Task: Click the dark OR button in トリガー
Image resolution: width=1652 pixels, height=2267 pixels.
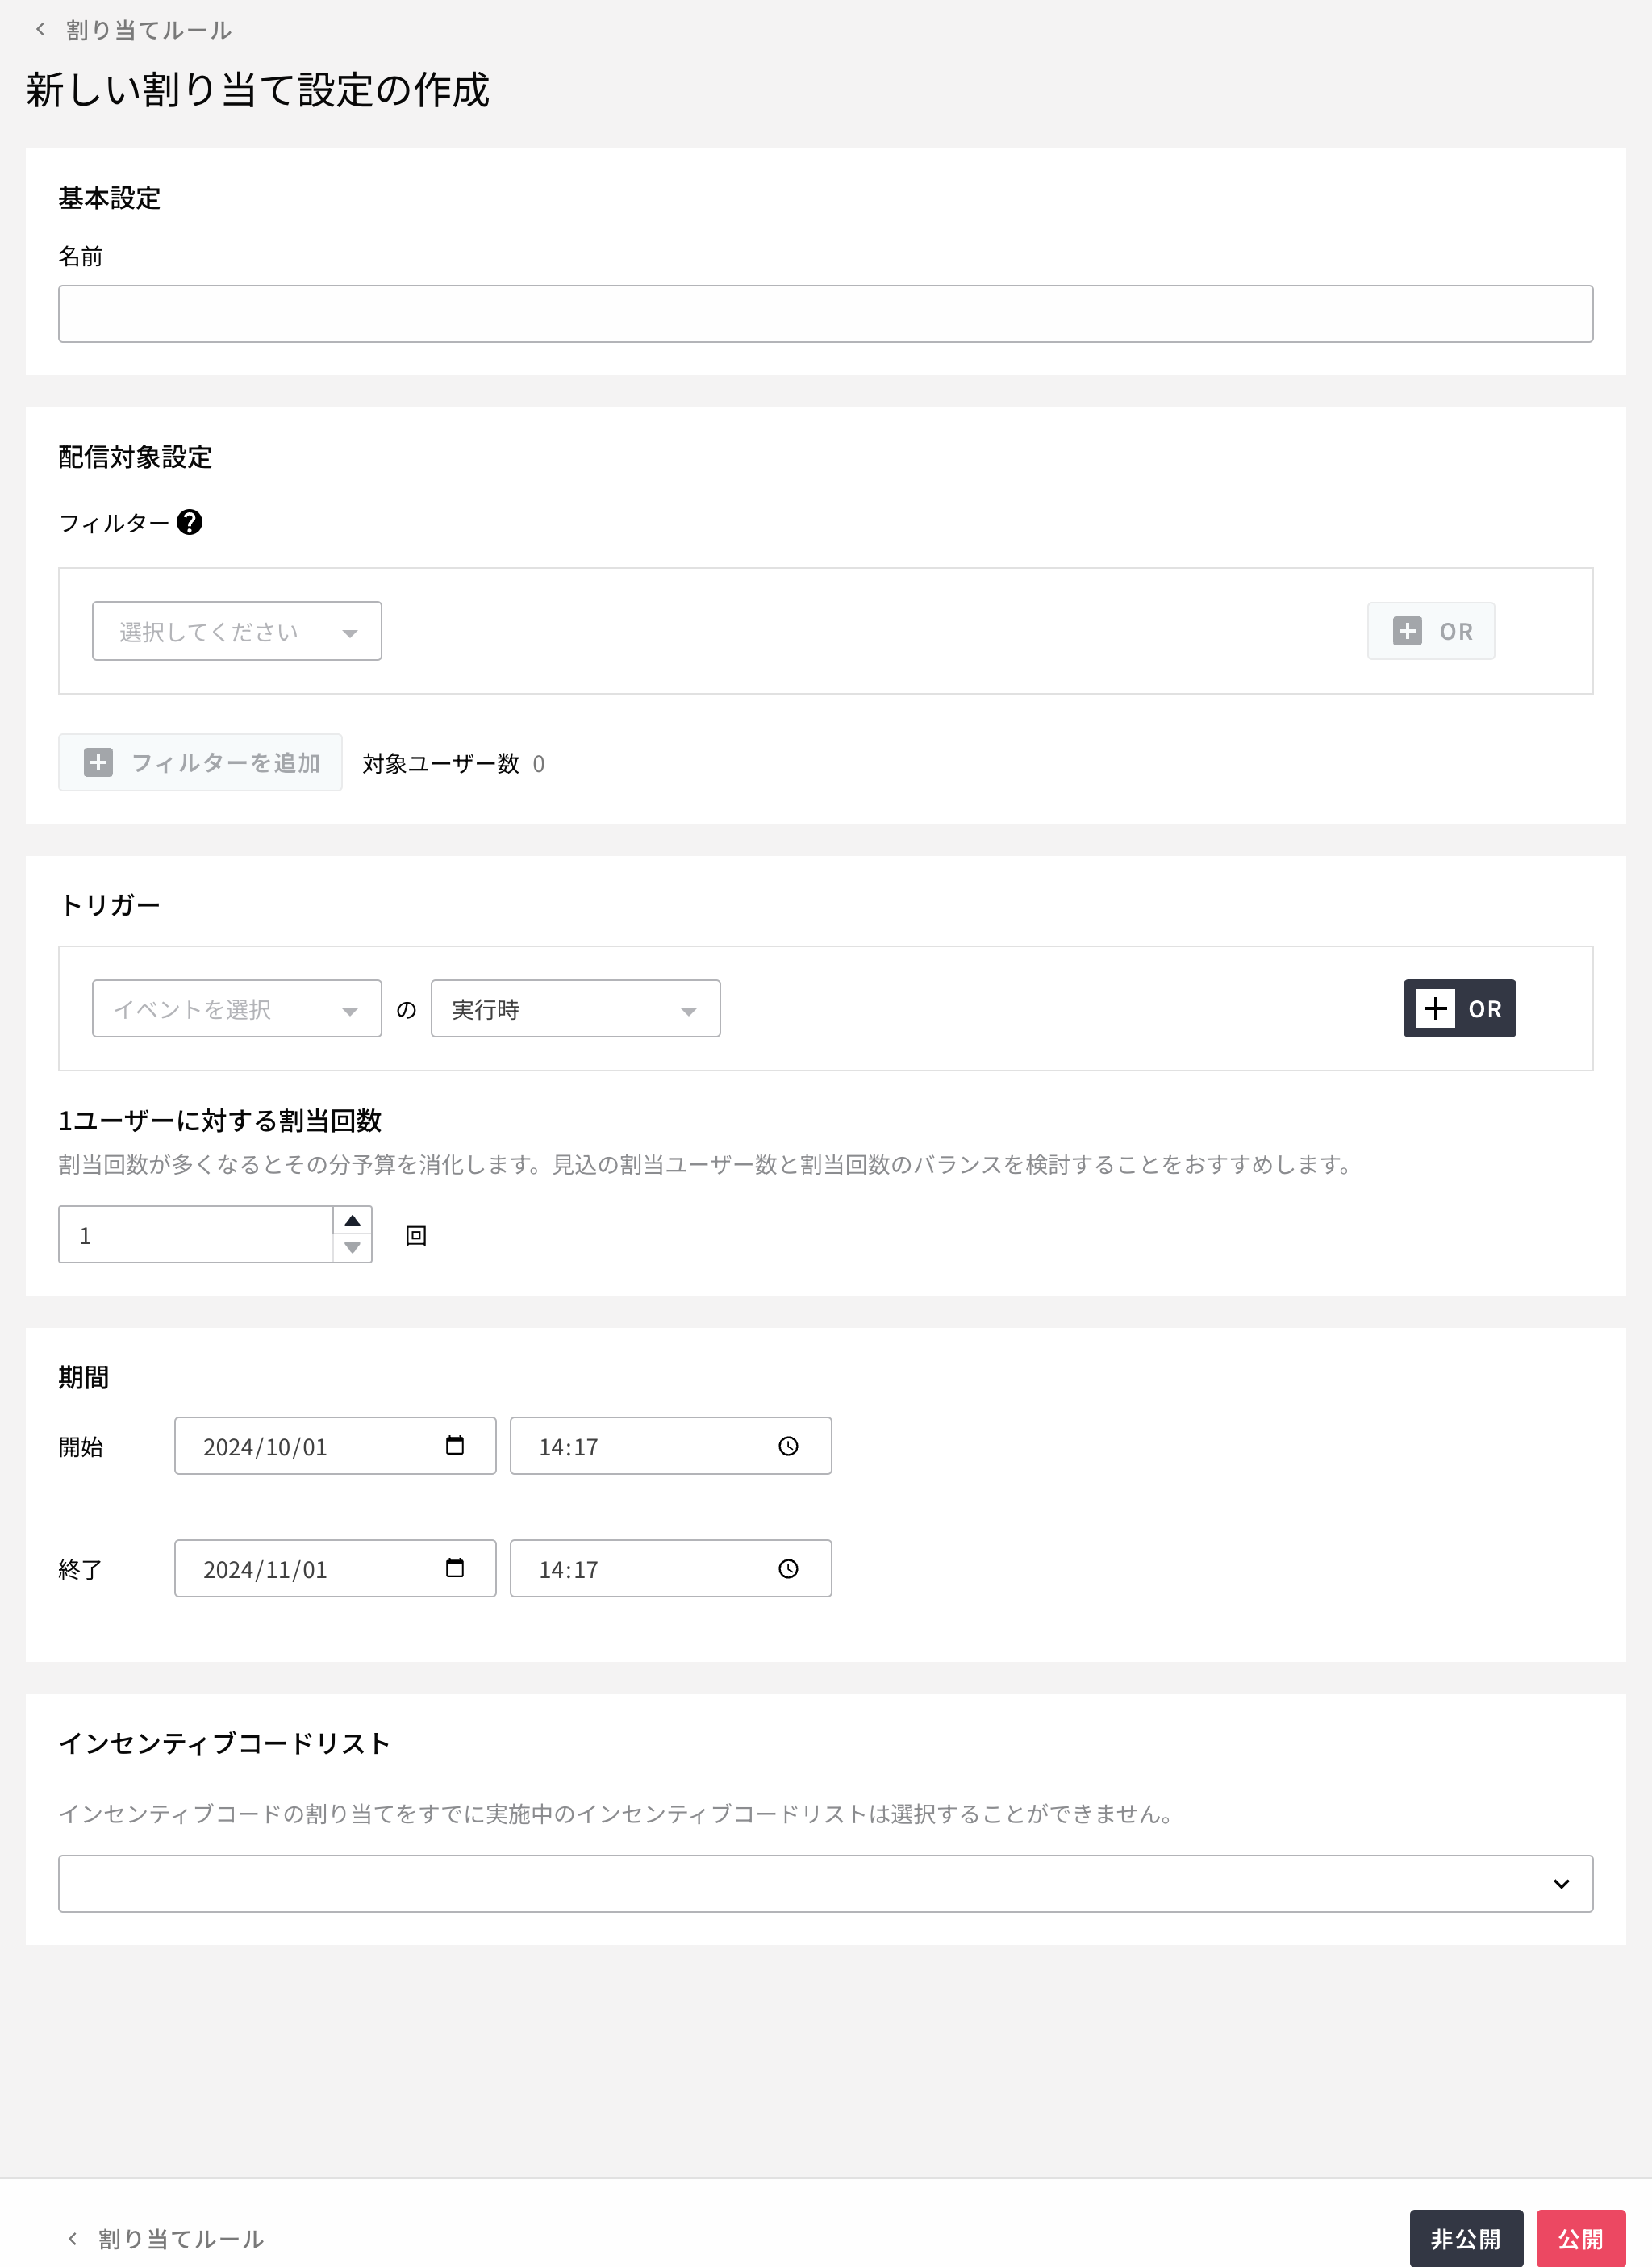Action: tap(1459, 1008)
